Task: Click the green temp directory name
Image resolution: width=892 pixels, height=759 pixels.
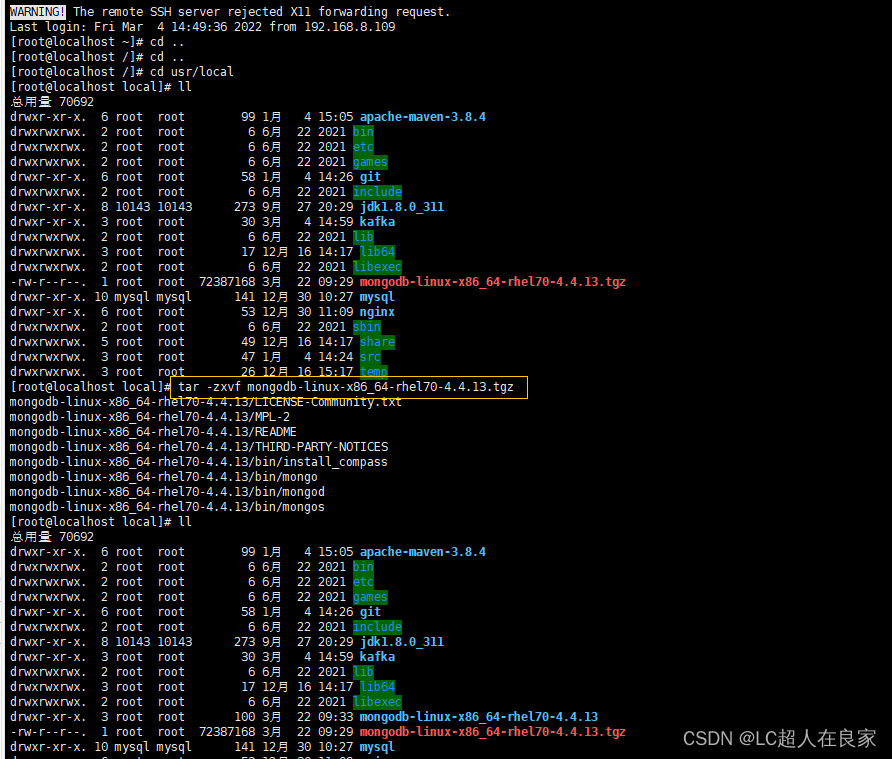Action: point(374,372)
